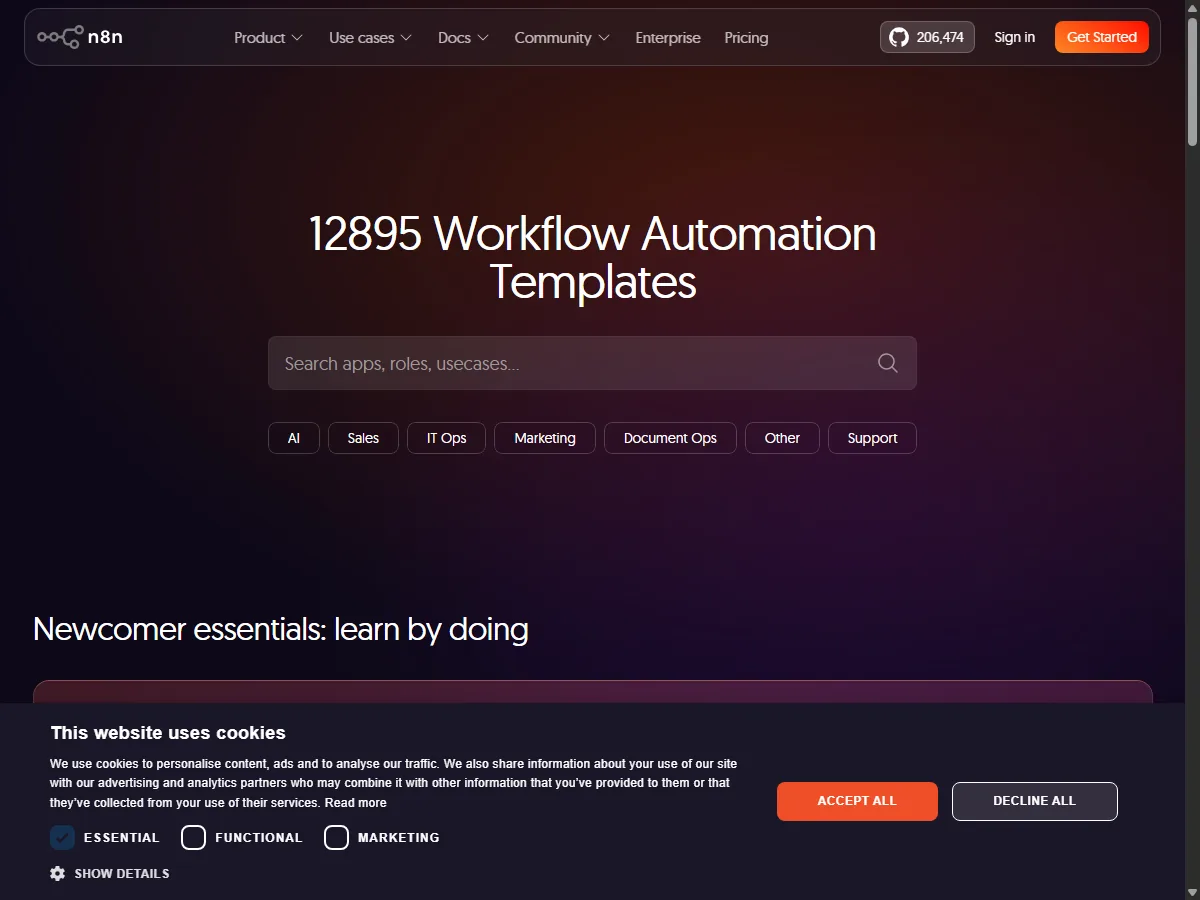Open the cookie Read more link
The height and width of the screenshot is (900, 1200).
coord(355,803)
